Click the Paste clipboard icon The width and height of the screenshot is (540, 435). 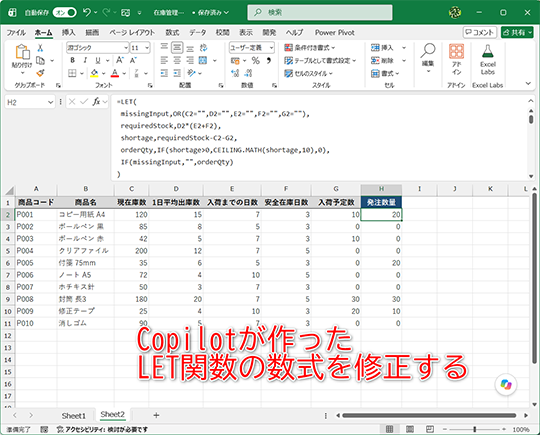pos(22,52)
